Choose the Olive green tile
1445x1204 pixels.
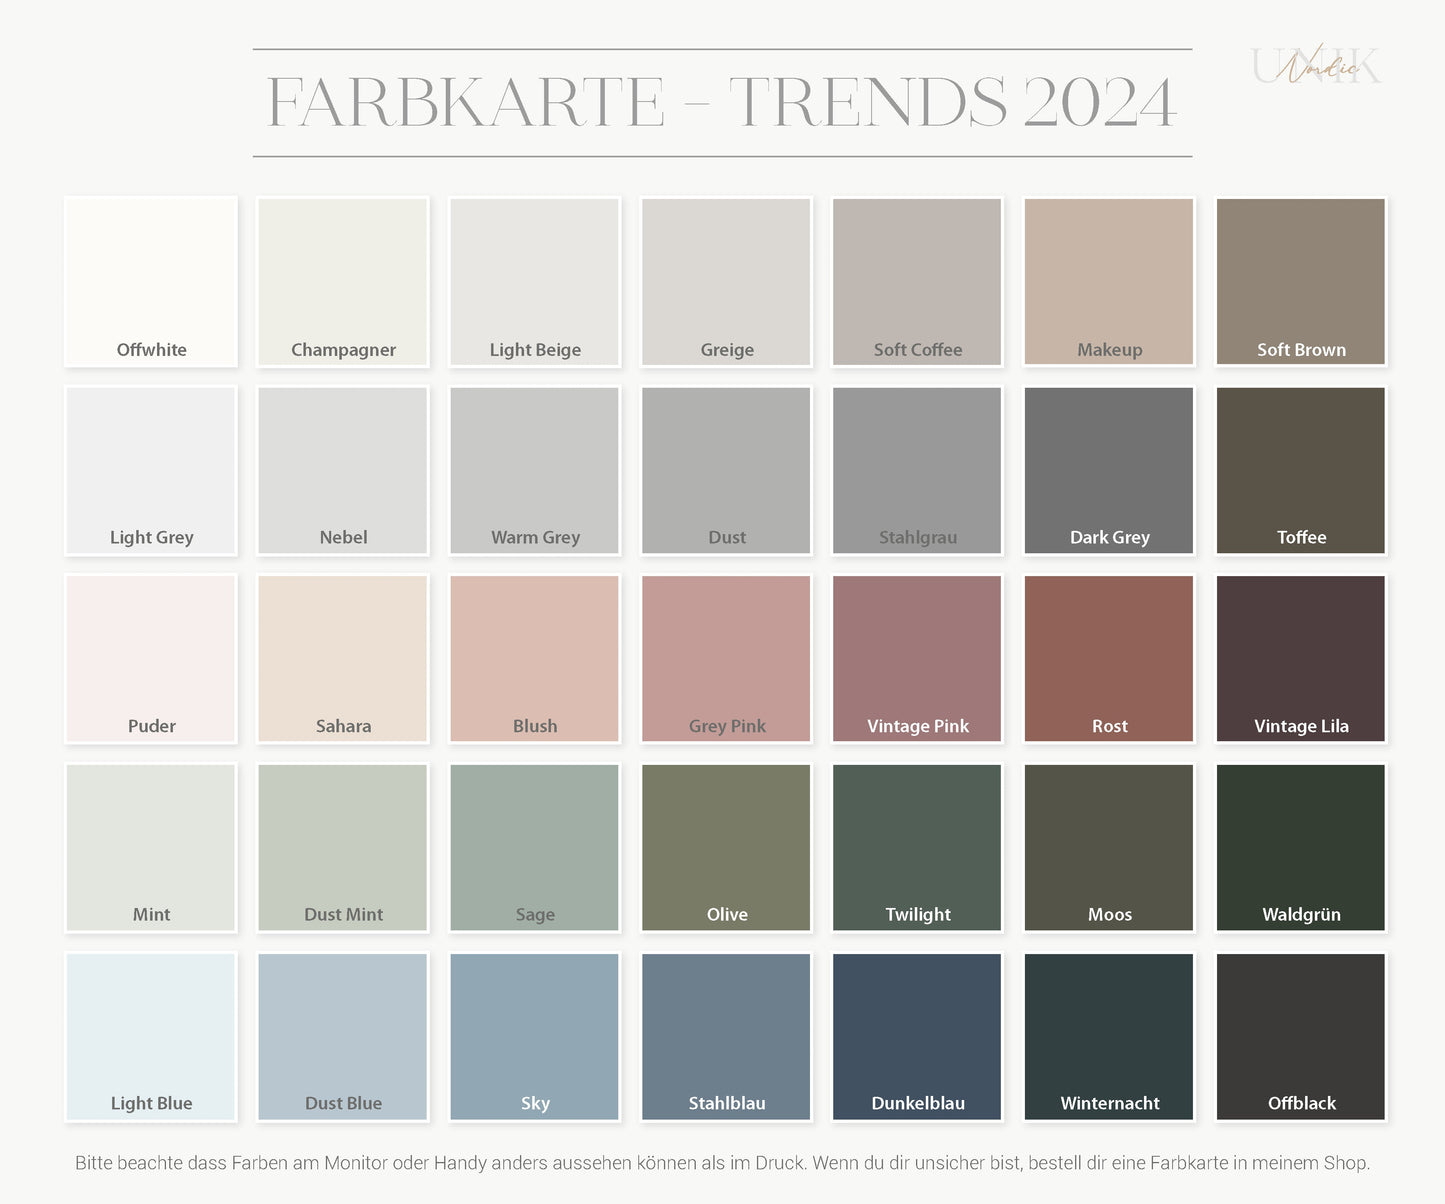726,847
